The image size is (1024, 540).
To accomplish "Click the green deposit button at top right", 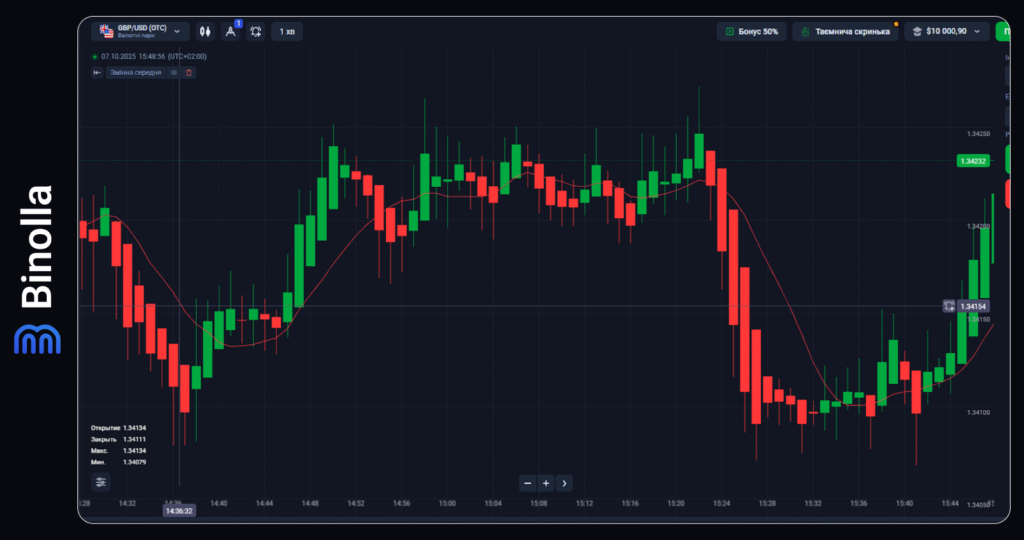I will click(x=1001, y=32).
